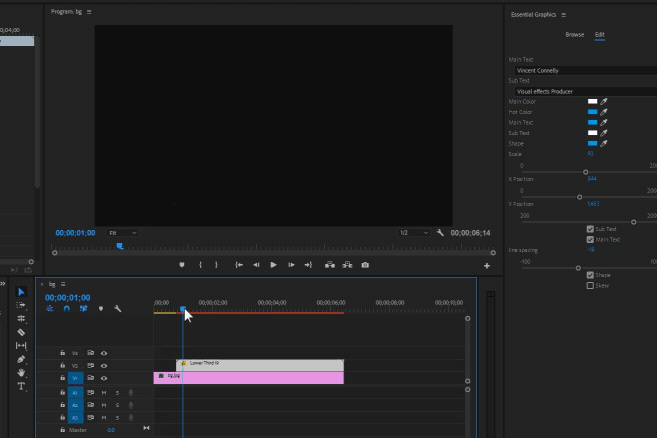Toggle Linked Selection in timeline

click(x=83, y=308)
